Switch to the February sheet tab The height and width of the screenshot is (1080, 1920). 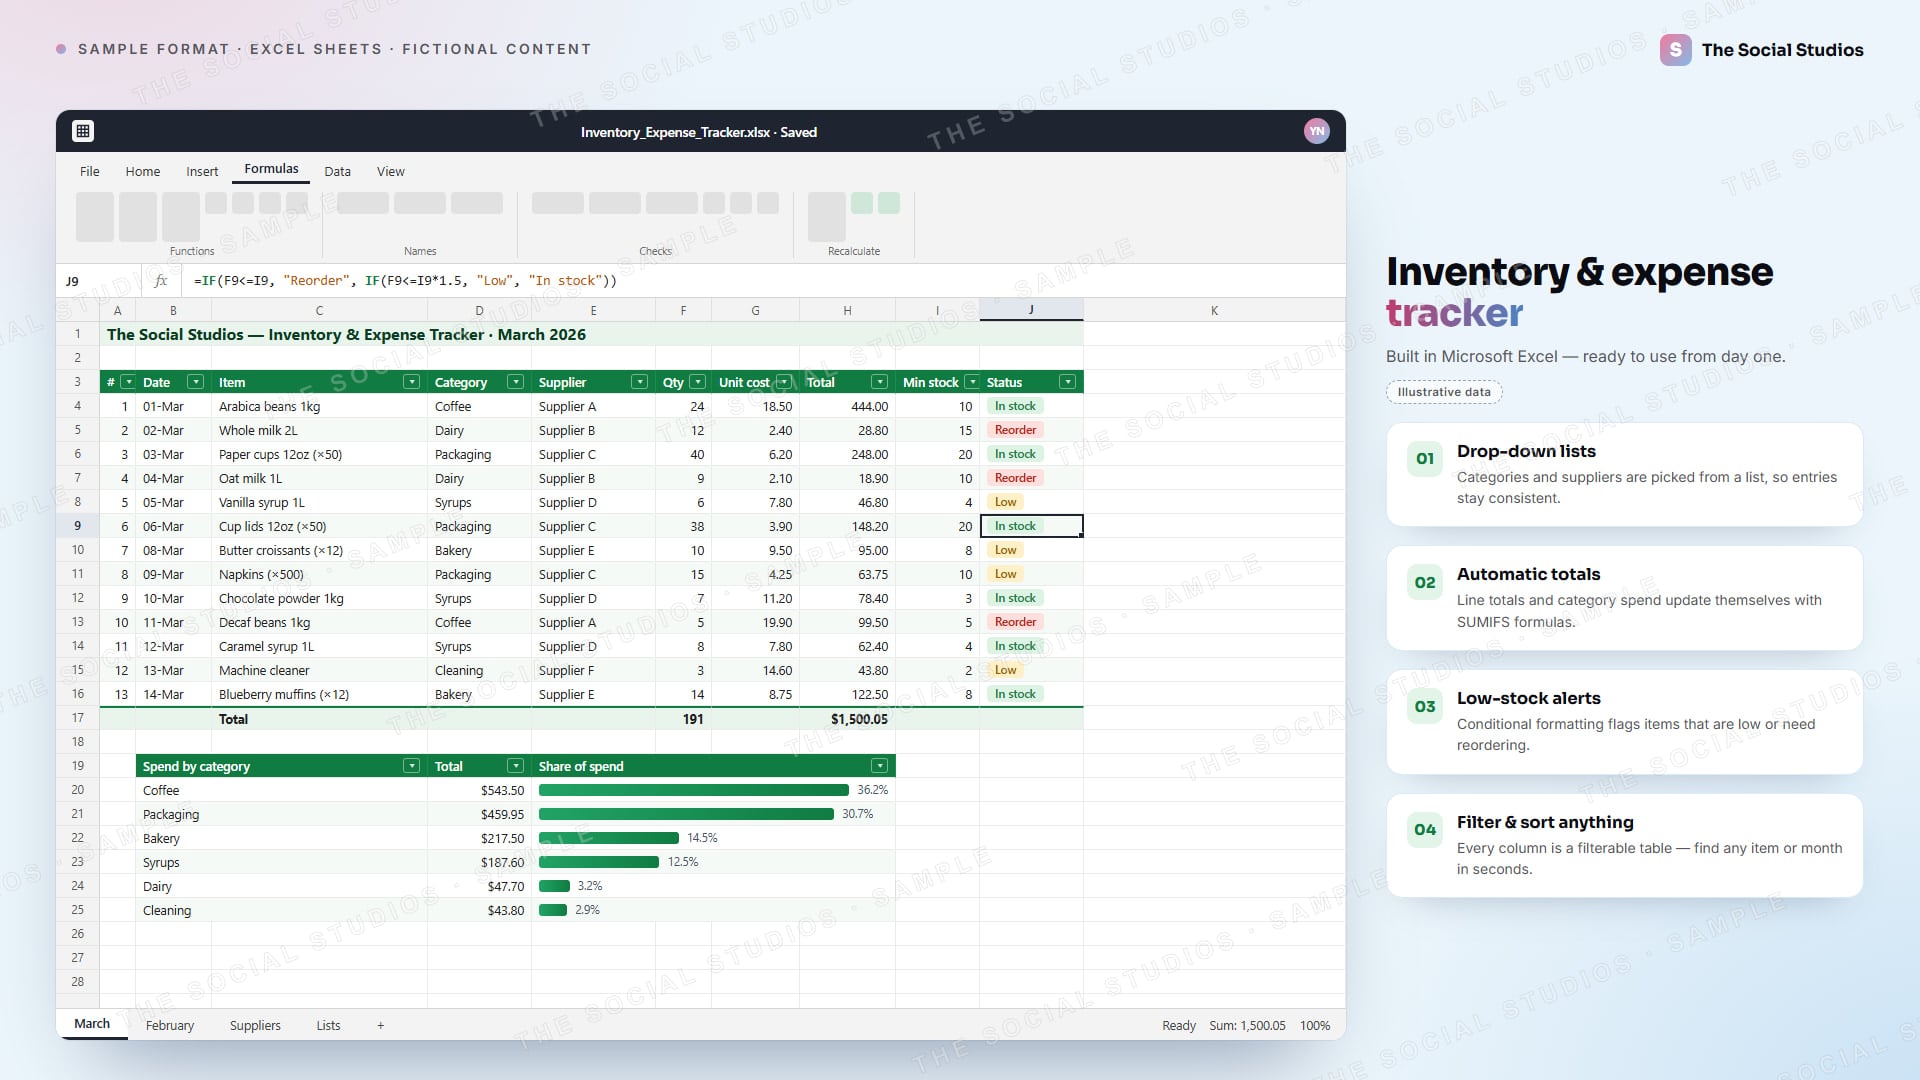[170, 1025]
